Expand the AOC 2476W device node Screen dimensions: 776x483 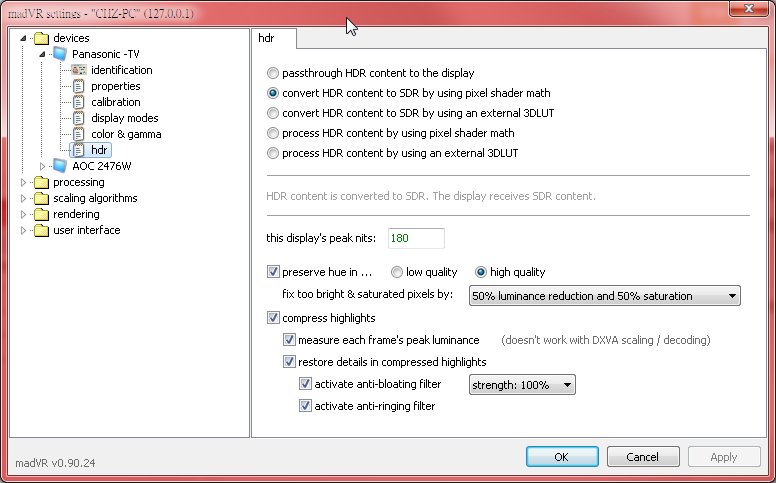tap(42, 166)
